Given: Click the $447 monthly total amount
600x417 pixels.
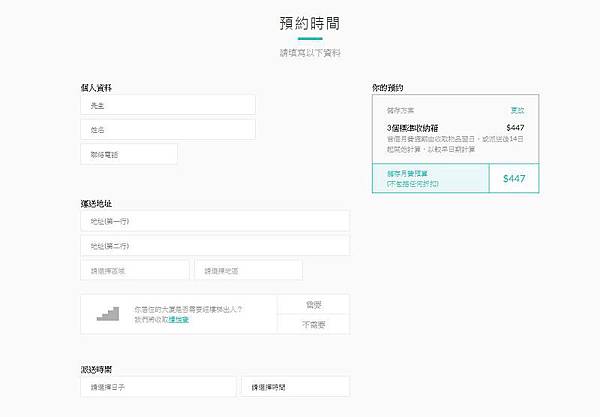Looking at the screenshot, I should (514, 178).
